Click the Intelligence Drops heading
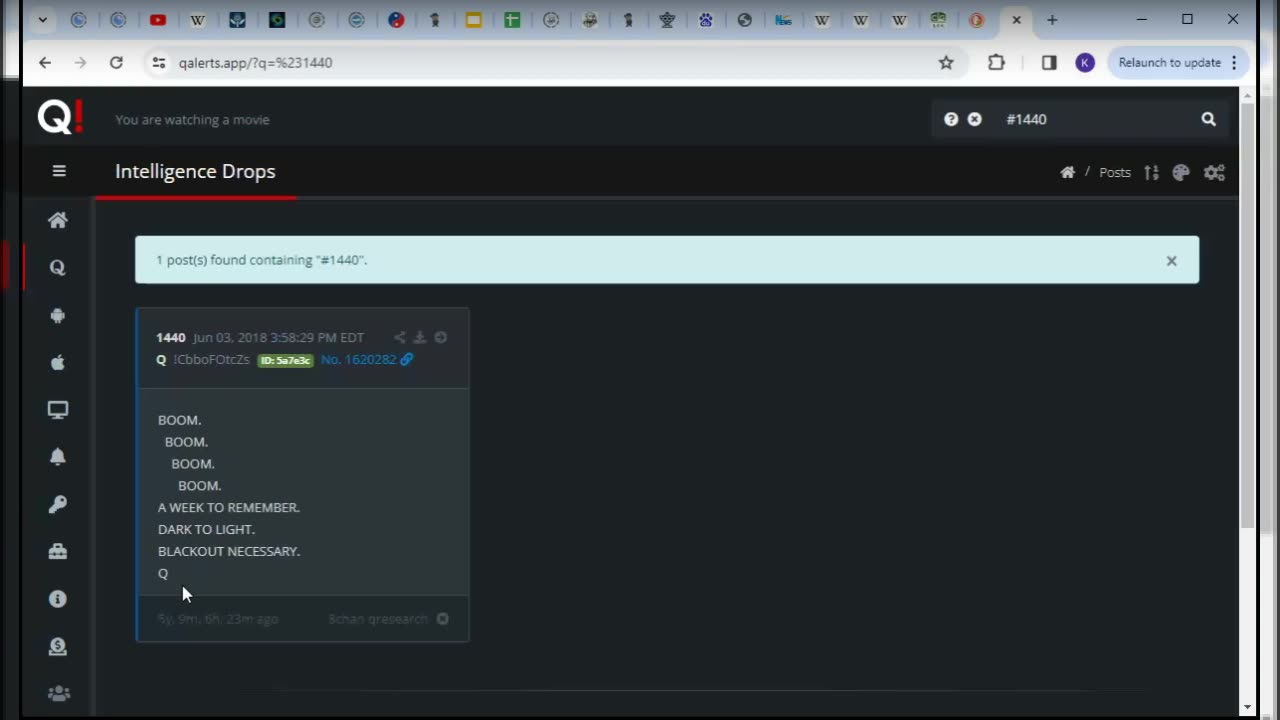This screenshot has height=720, width=1280. point(195,171)
